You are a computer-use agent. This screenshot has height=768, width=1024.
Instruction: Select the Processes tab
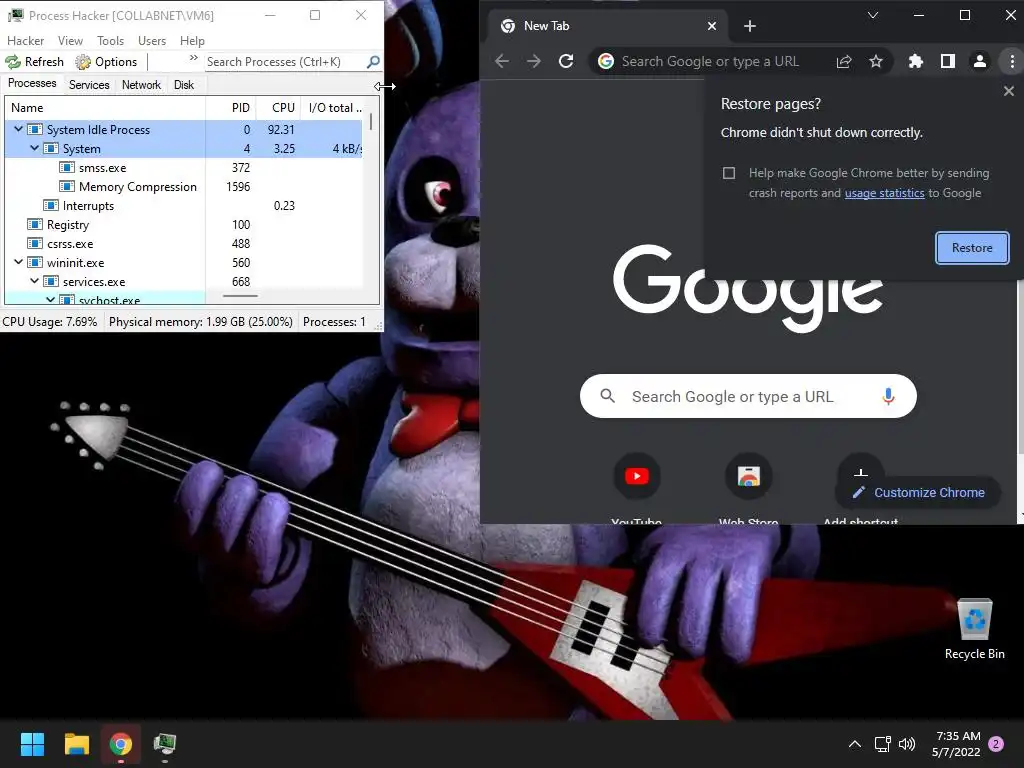click(x=32, y=84)
